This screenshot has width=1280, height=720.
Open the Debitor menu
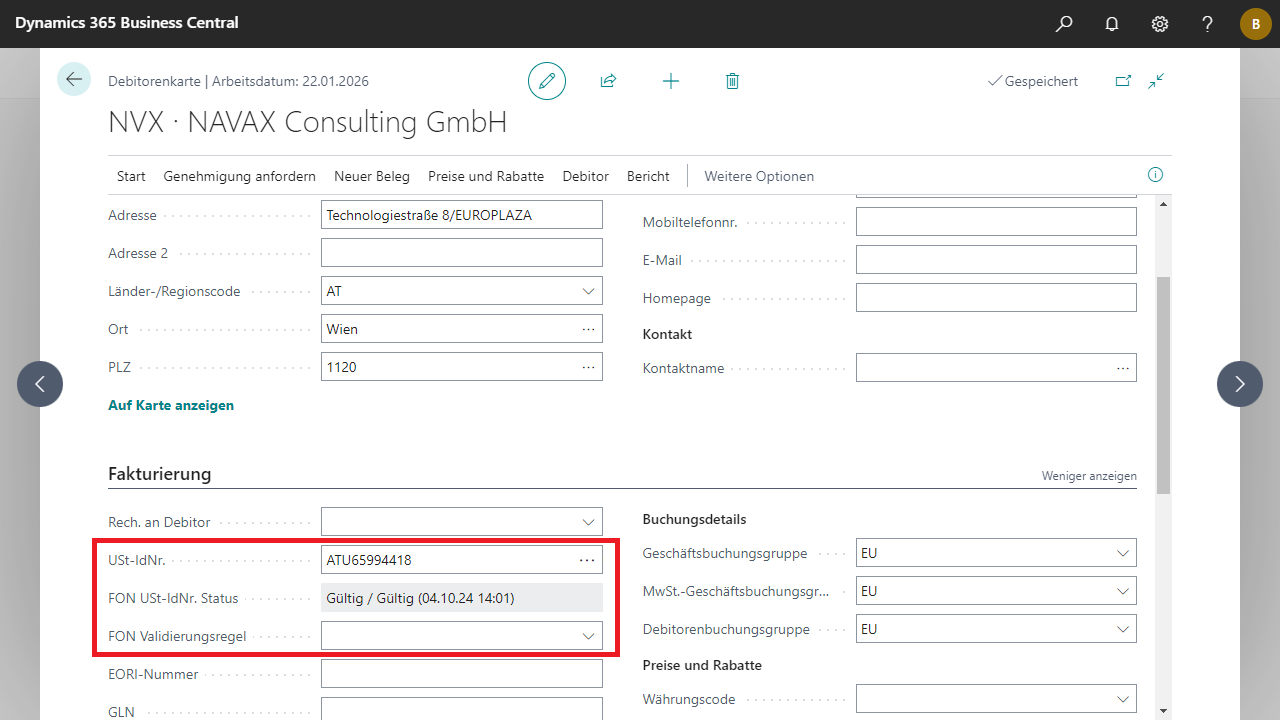[586, 176]
